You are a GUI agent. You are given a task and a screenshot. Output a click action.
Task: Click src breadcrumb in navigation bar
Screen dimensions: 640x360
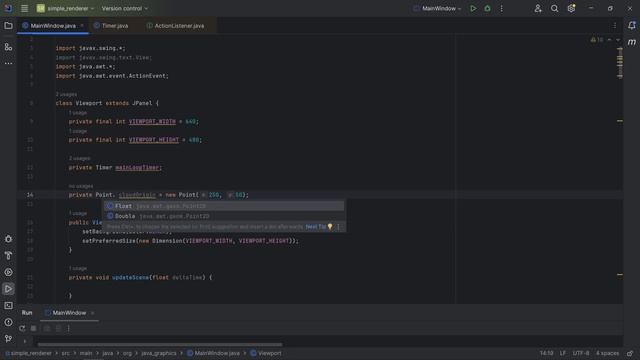(65, 353)
